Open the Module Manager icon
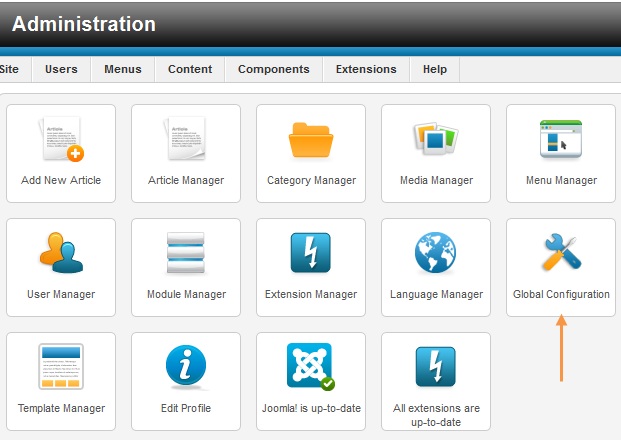 (x=186, y=254)
